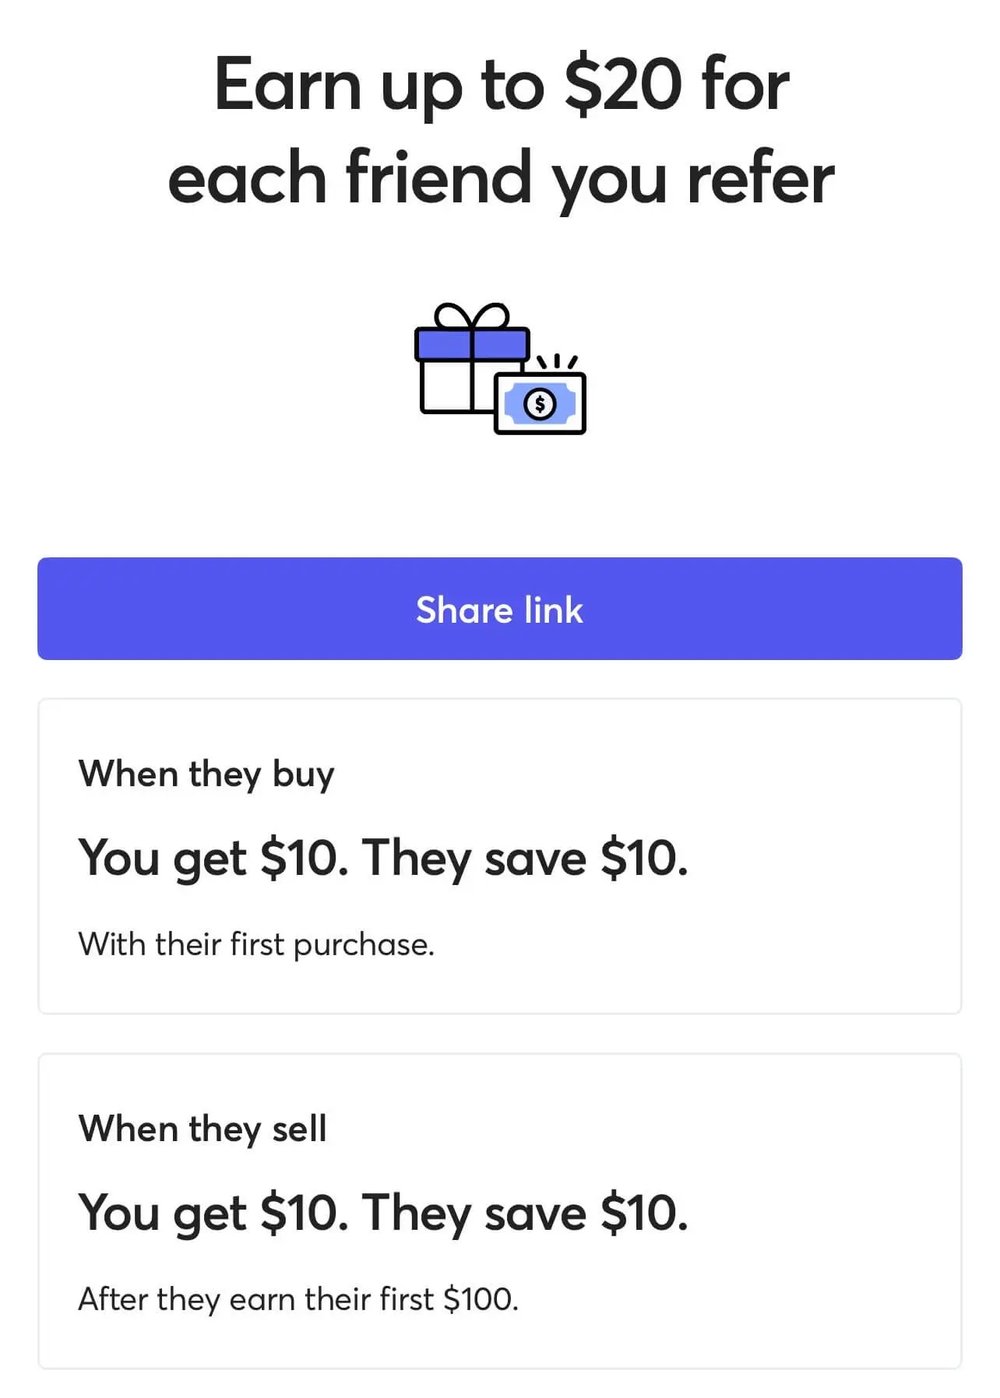
Task: Click the dollar sign symbol on the bill
Action: (540, 403)
